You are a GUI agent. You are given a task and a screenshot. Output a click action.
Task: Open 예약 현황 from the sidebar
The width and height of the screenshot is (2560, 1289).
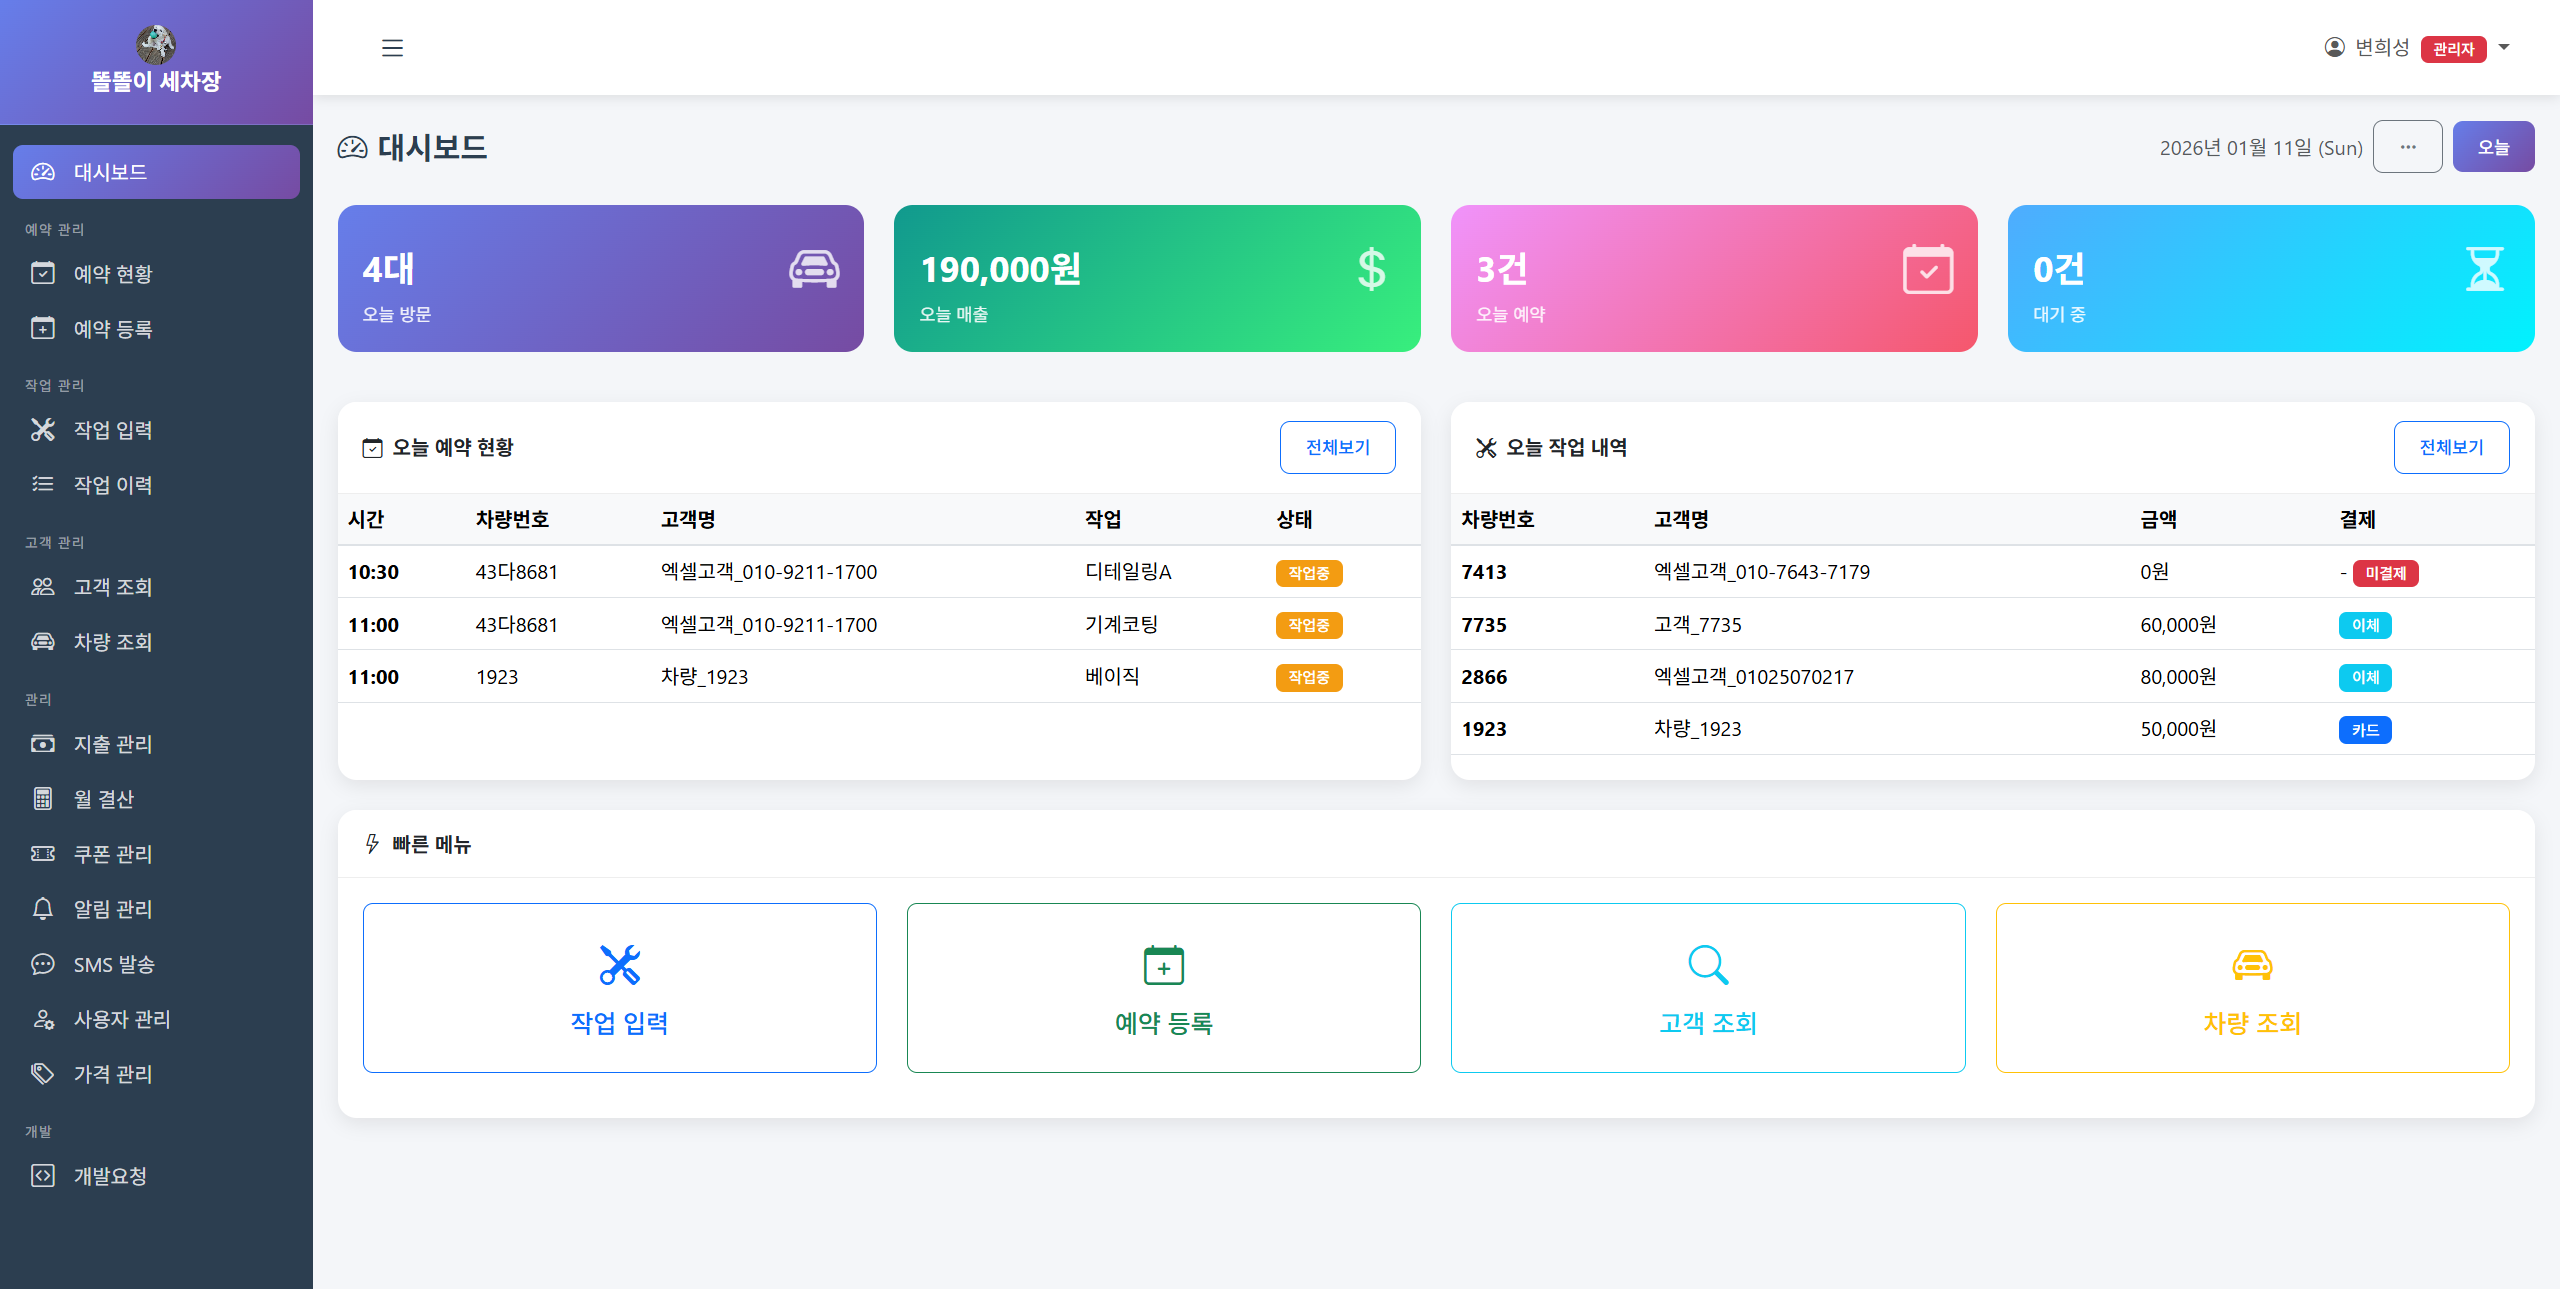pyautogui.click(x=113, y=273)
